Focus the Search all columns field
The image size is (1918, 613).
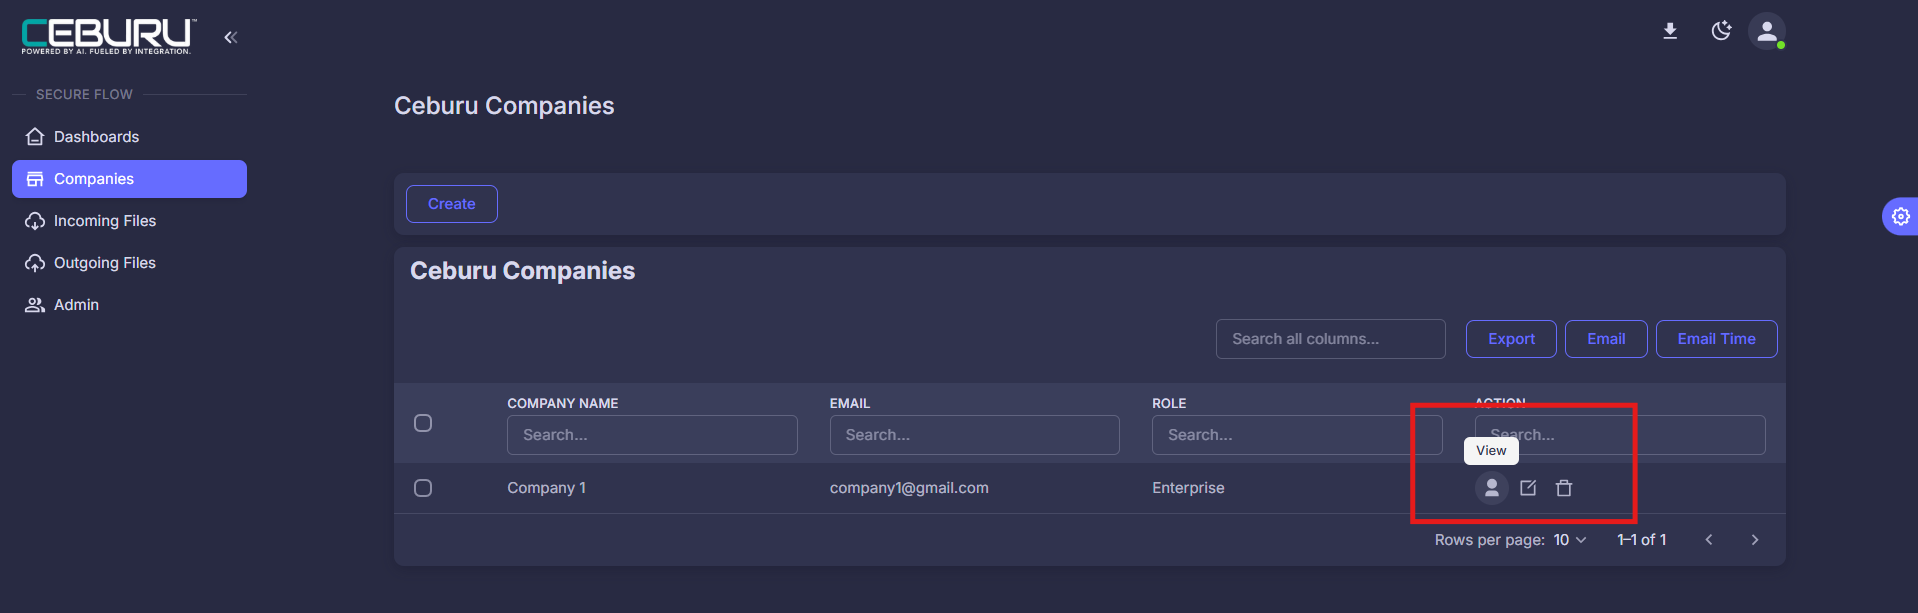point(1330,339)
